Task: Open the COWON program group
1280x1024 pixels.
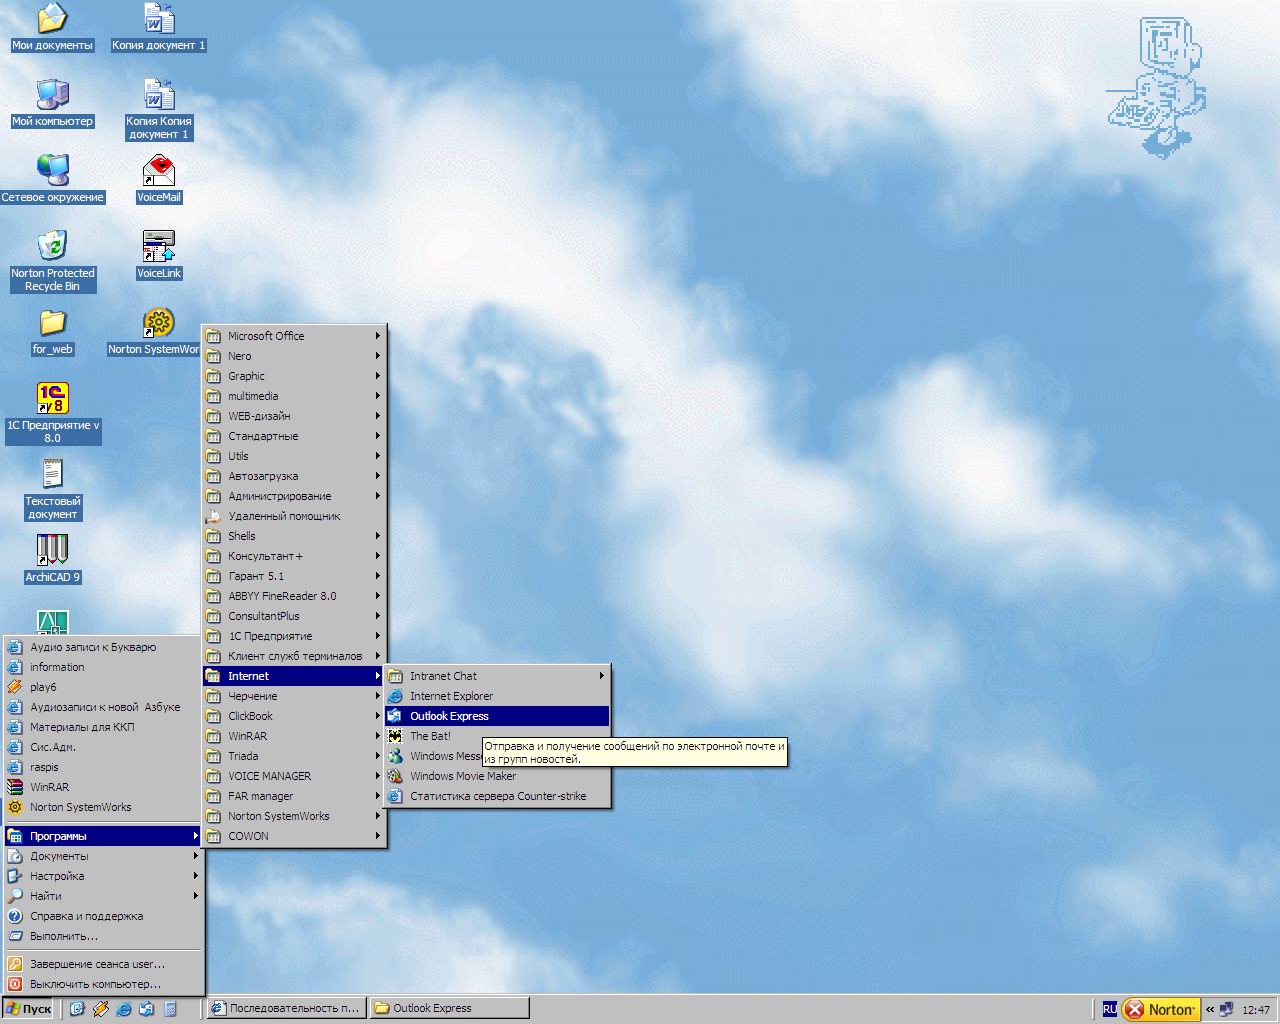Action: point(294,836)
